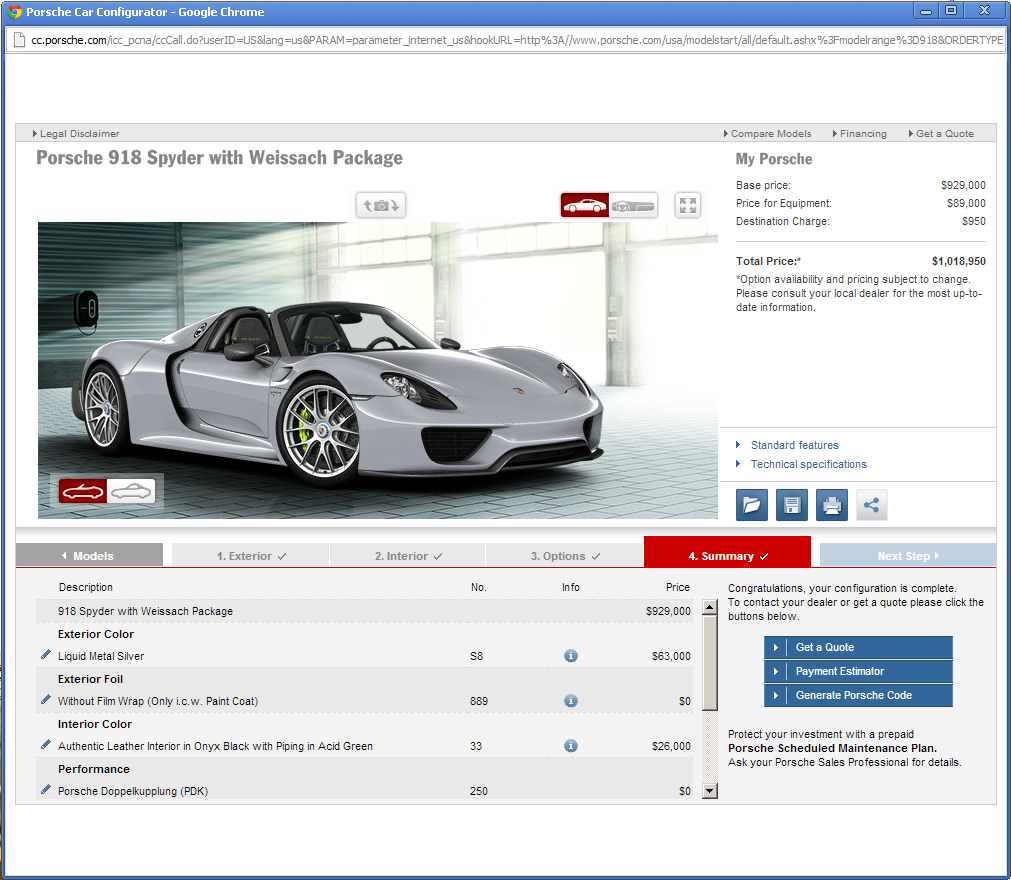The image size is (1011, 880).
Task: Show info for Leather Interior Onyx Black
Action: coord(571,746)
